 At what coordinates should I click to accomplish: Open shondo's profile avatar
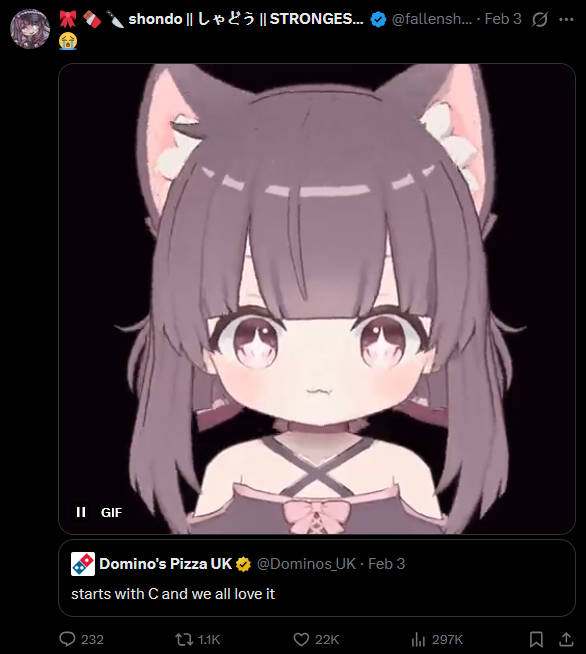(x=30, y=29)
